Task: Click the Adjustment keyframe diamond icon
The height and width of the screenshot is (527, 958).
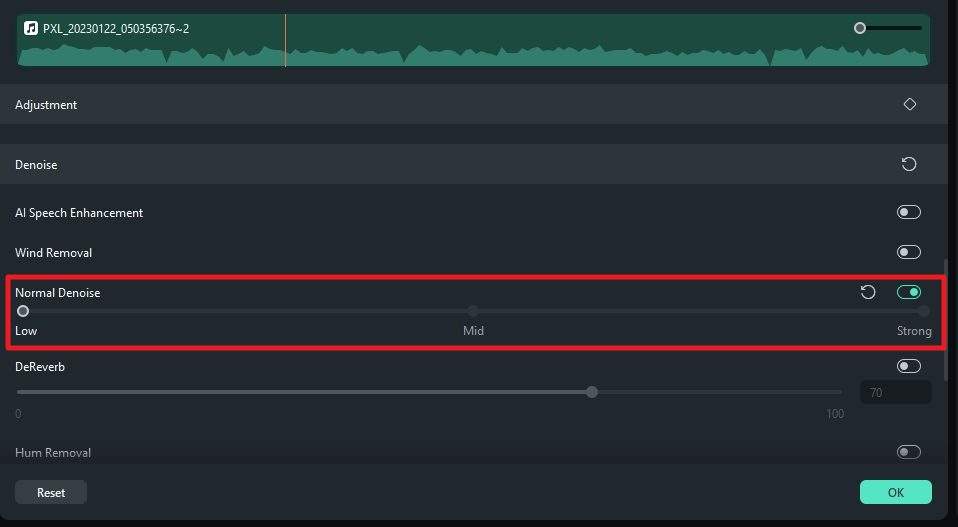Action: click(910, 104)
